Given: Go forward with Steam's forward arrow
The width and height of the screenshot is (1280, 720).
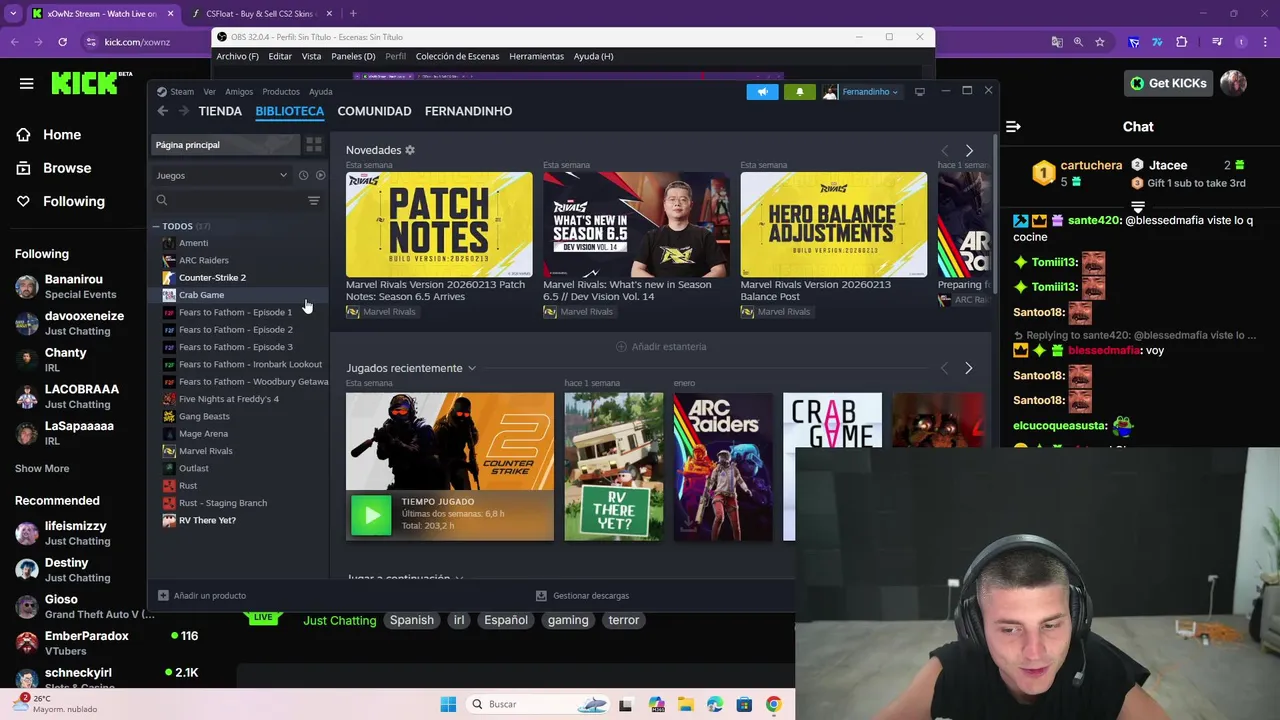Looking at the screenshot, I should click(x=182, y=111).
